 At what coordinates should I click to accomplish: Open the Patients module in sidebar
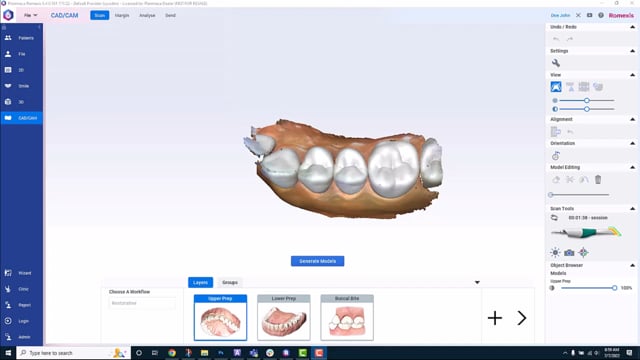21,38
